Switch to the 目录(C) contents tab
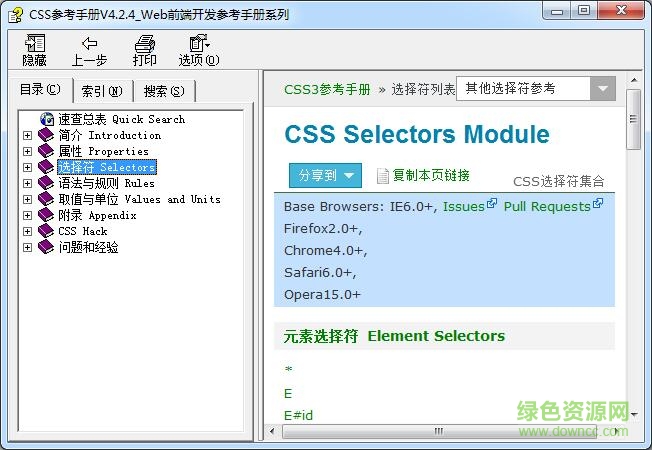Screen dimensions: 652x450 coord(41,89)
